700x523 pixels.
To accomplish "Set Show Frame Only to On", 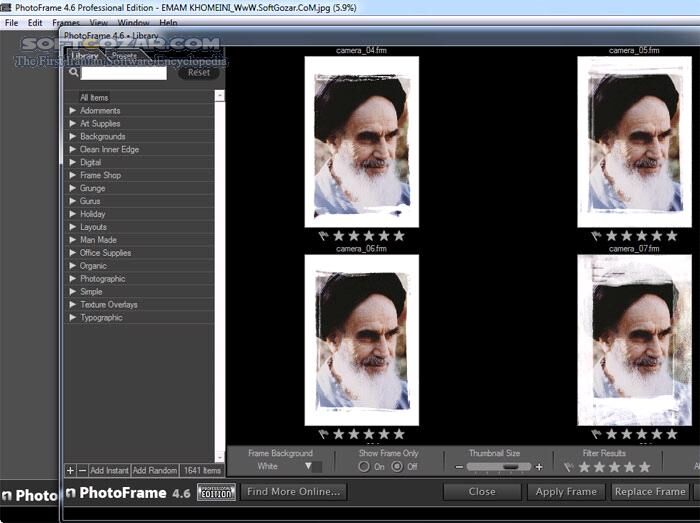I will (x=364, y=467).
